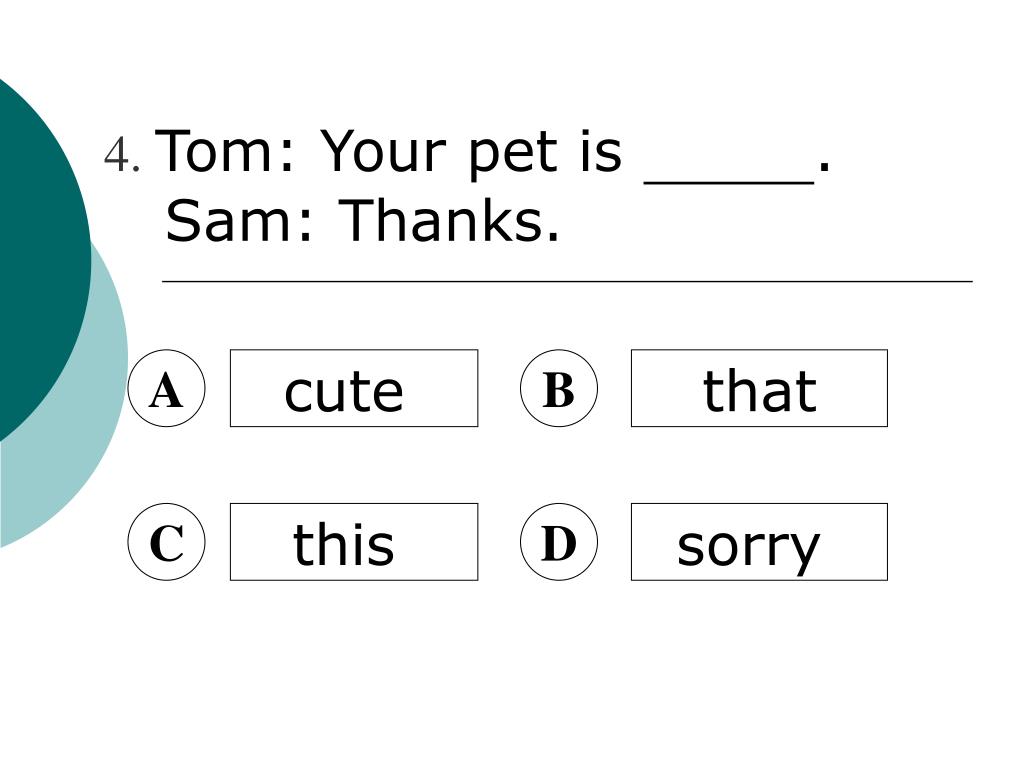Click the word Tom in the question
This screenshot has width=1024, height=768.
click(x=214, y=152)
